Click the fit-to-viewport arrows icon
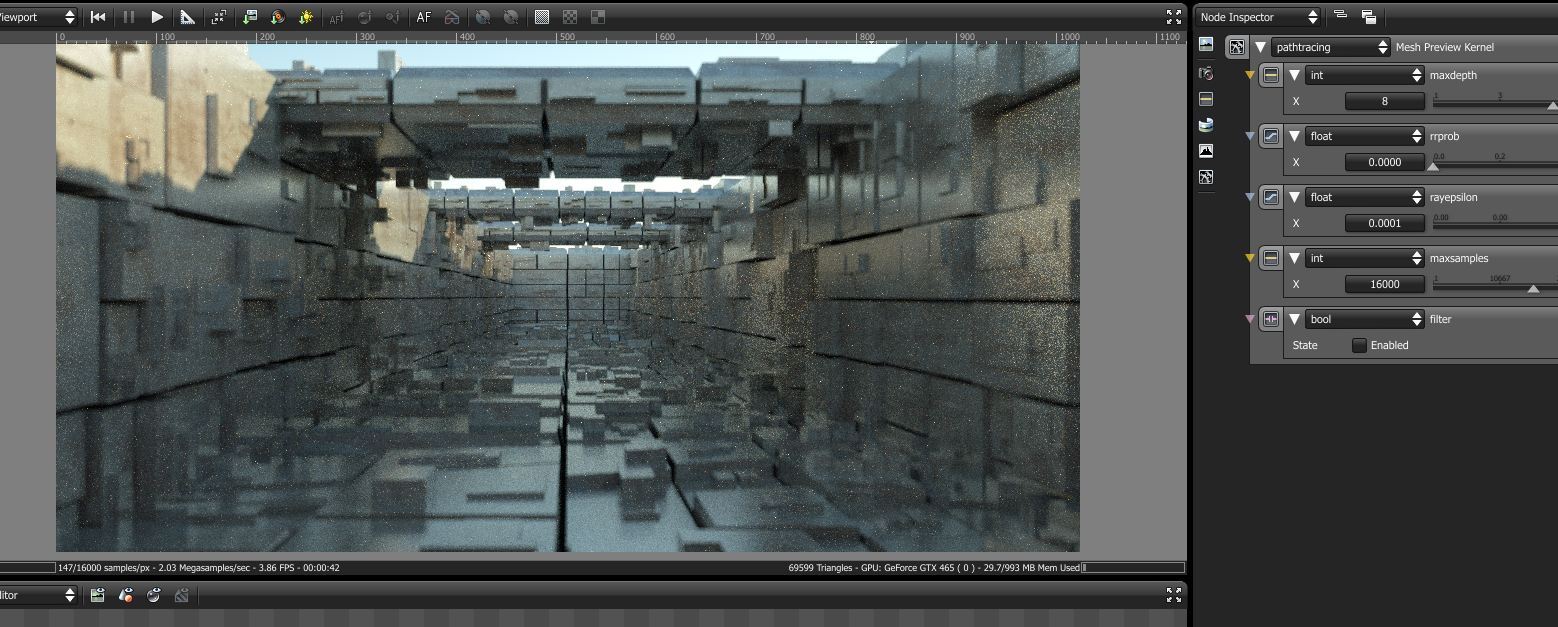Screen dimensions: 1558x627 [x=219, y=17]
